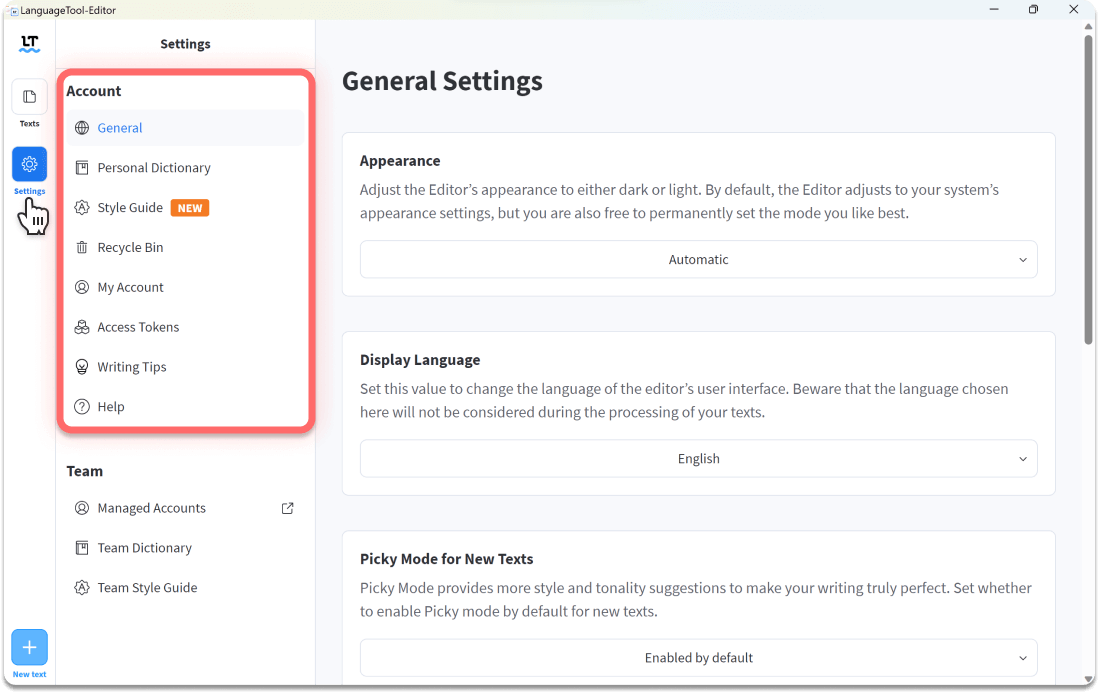The width and height of the screenshot is (1099, 693).
Task: Click the 'LanguageTool-Editor' window title text
Action: 68,11
